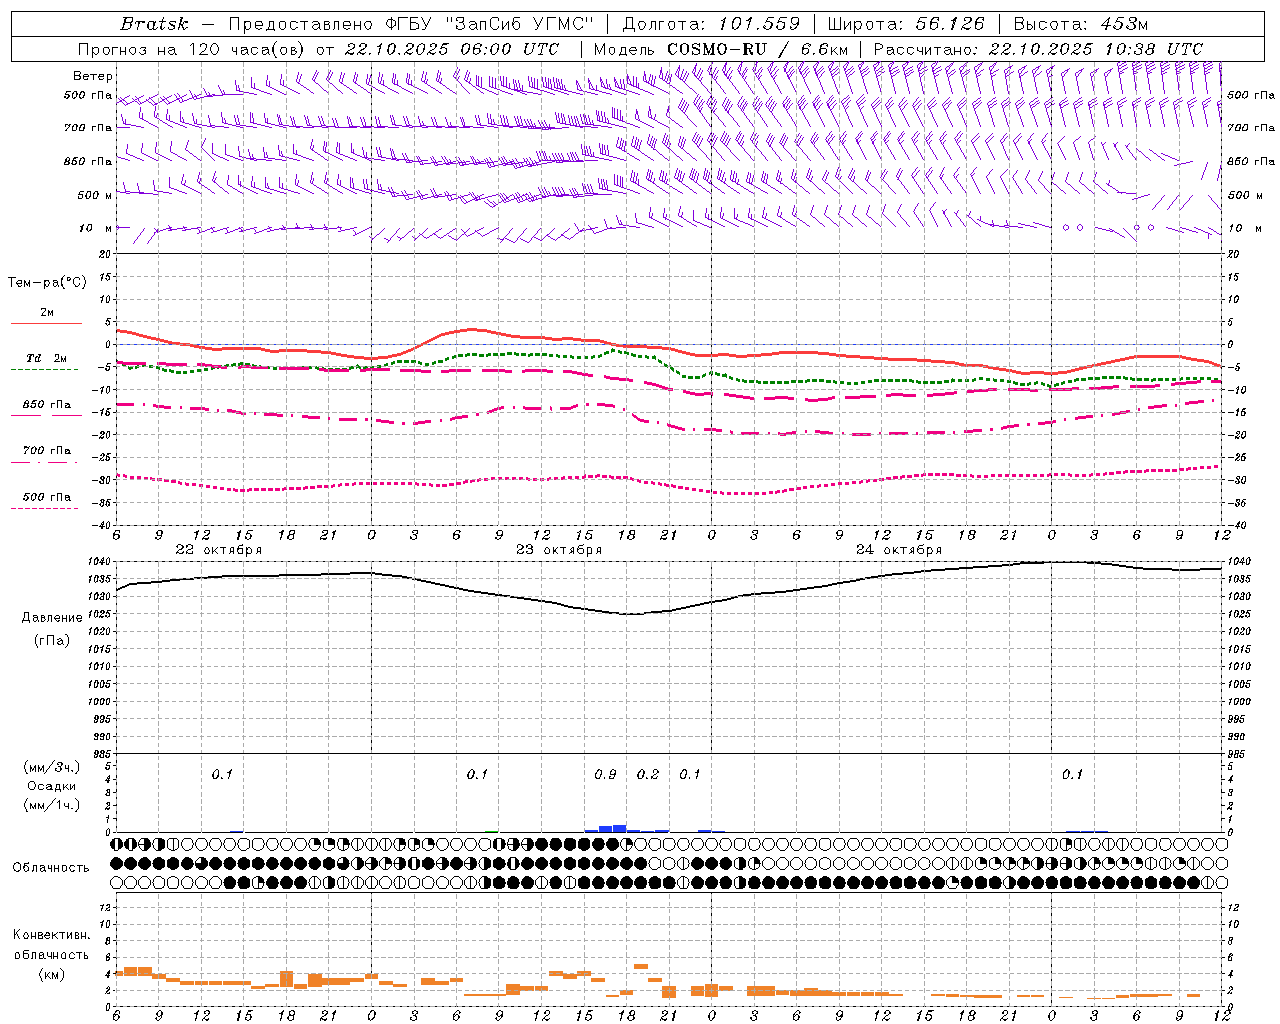1280x1024 pixels.
Task: Click the 10 м wind level label on left
Action: point(96,229)
